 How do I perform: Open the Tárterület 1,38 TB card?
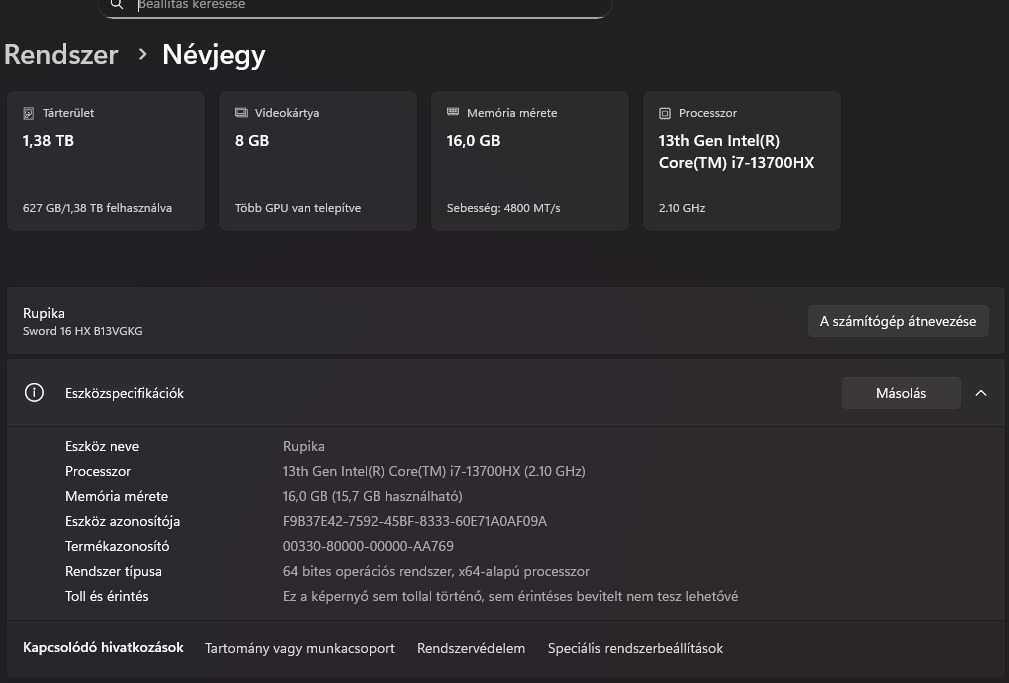point(106,161)
